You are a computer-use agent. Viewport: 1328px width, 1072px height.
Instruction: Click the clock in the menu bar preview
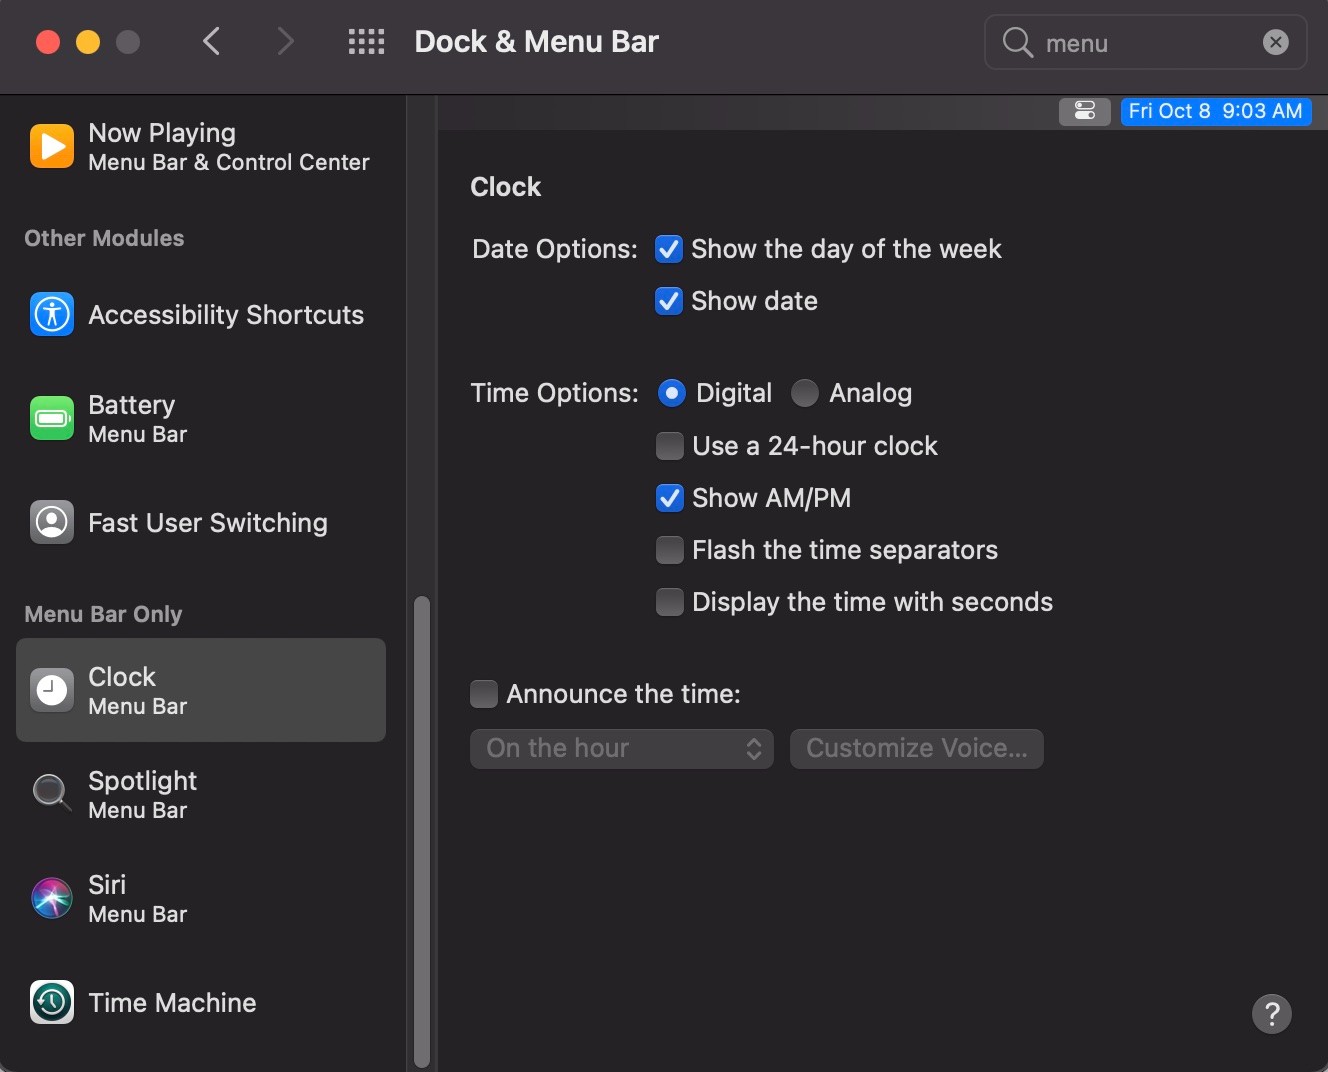point(1216,111)
